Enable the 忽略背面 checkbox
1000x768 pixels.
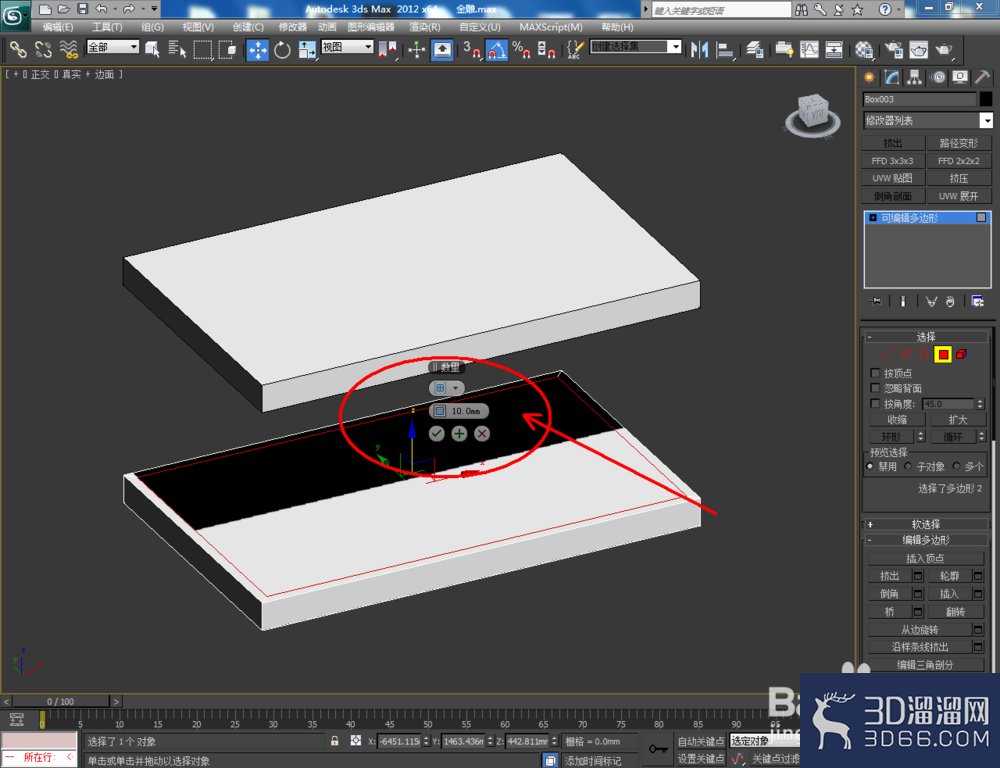[x=875, y=388]
